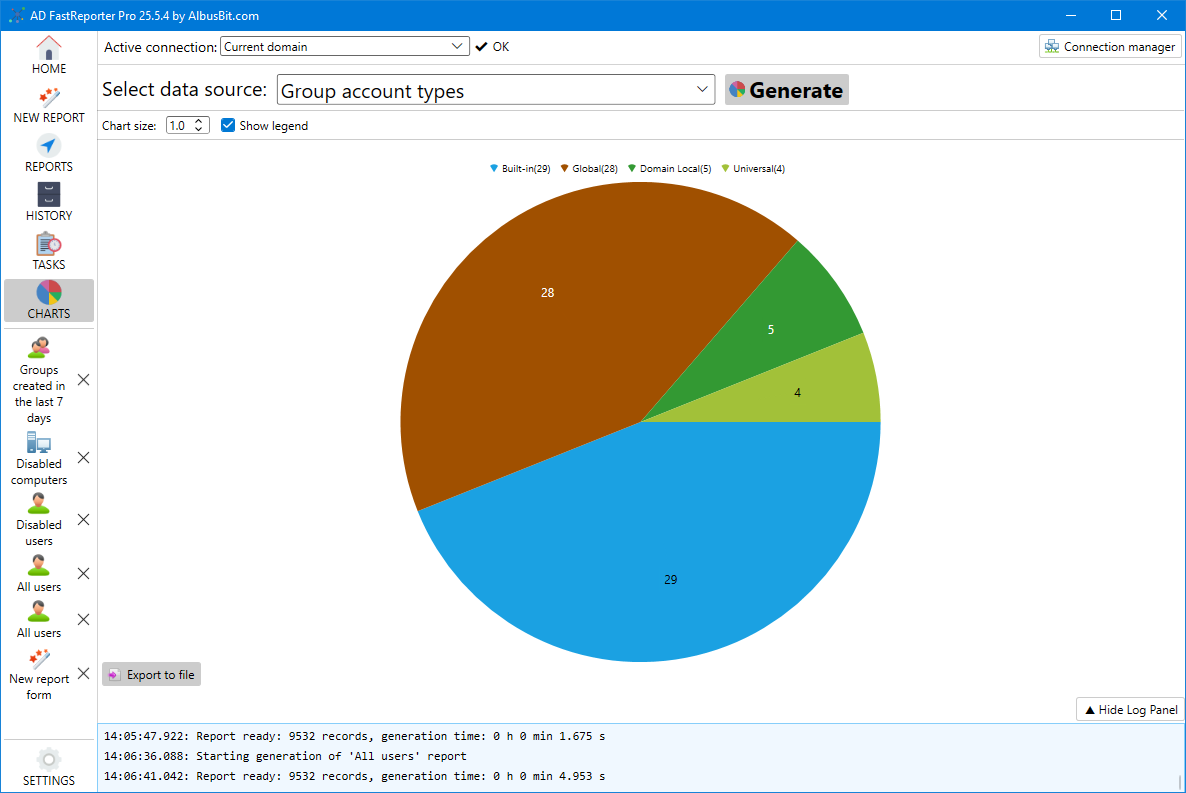This screenshot has width=1186, height=793.
Task: Minimize the AD FastReporter window
Action: click(x=1071, y=15)
